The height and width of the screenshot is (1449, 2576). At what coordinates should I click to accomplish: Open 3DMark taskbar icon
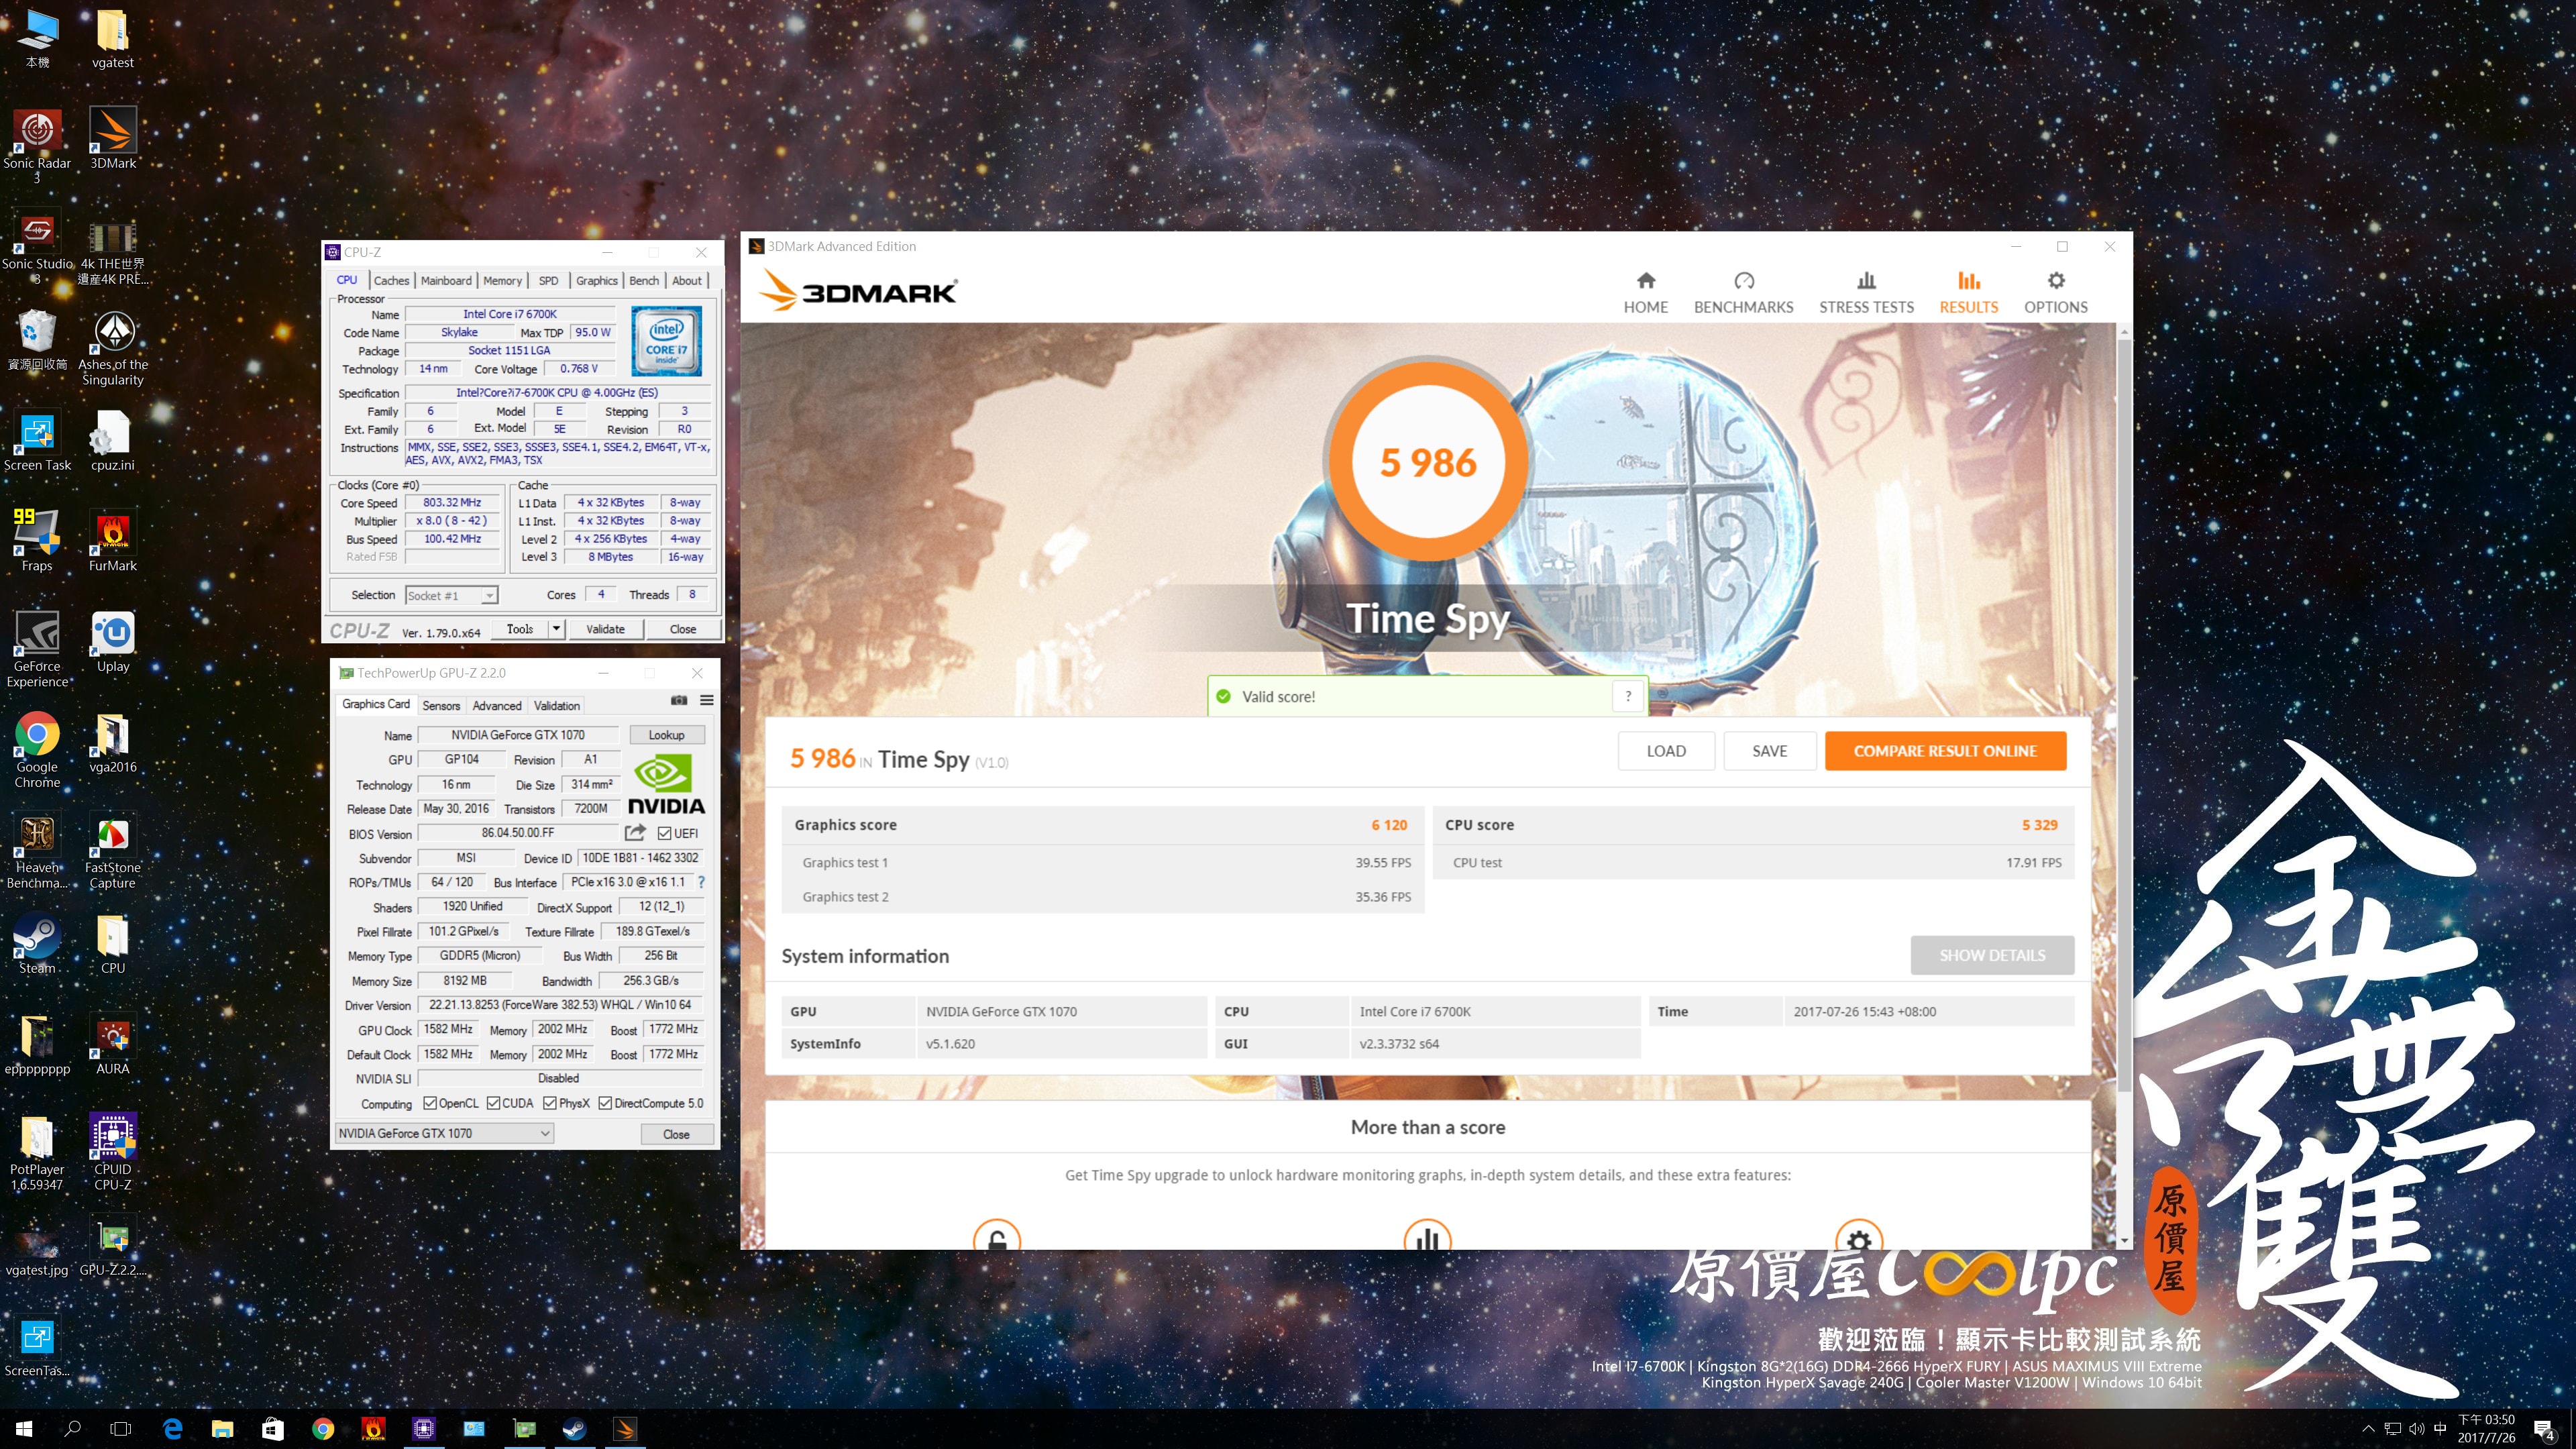624,1429
